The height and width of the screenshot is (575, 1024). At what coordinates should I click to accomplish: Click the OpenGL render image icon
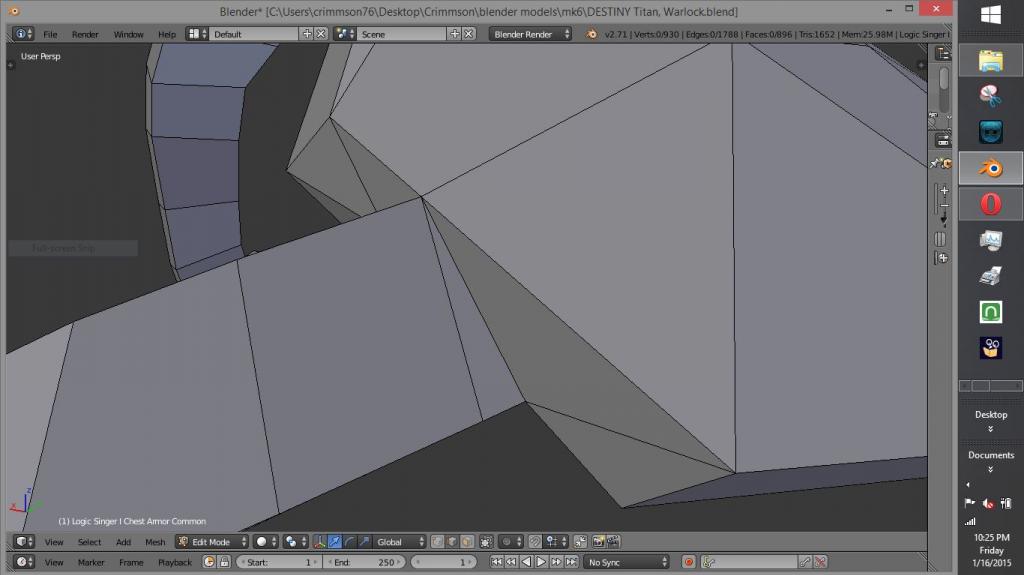(598, 542)
